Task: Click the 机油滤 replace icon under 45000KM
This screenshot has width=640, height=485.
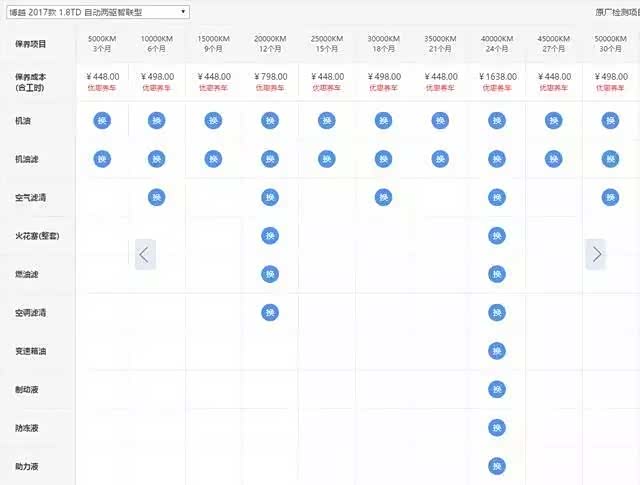Action: pyautogui.click(x=554, y=159)
